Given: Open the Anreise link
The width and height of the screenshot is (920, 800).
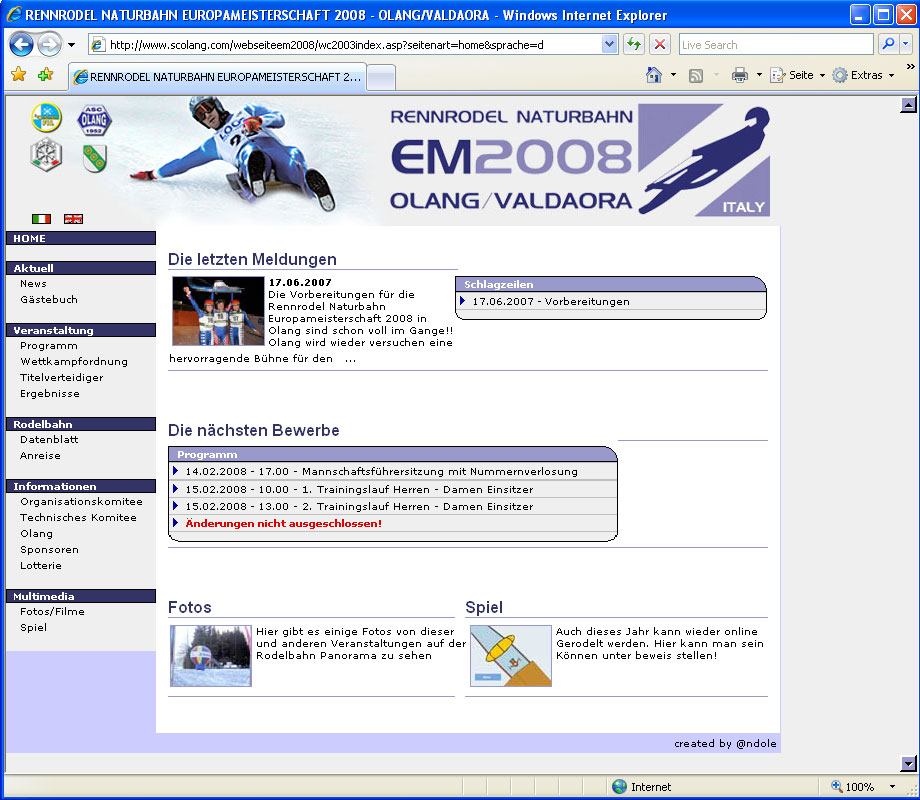Looking at the screenshot, I should click(x=40, y=455).
